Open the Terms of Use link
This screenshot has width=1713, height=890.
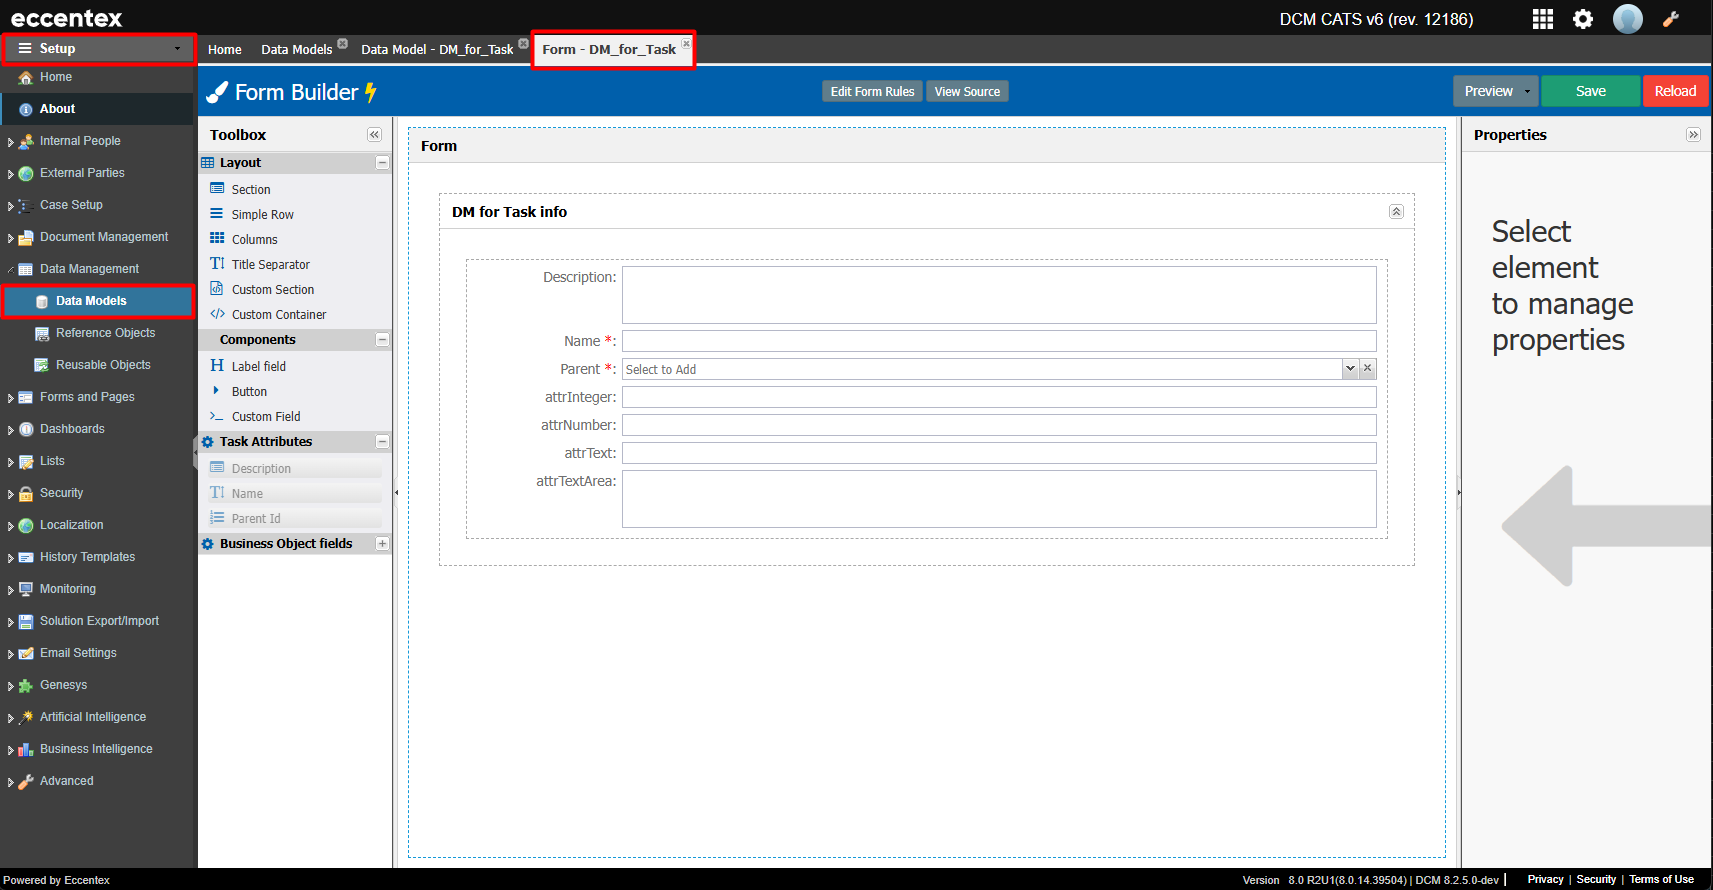[1661, 879]
